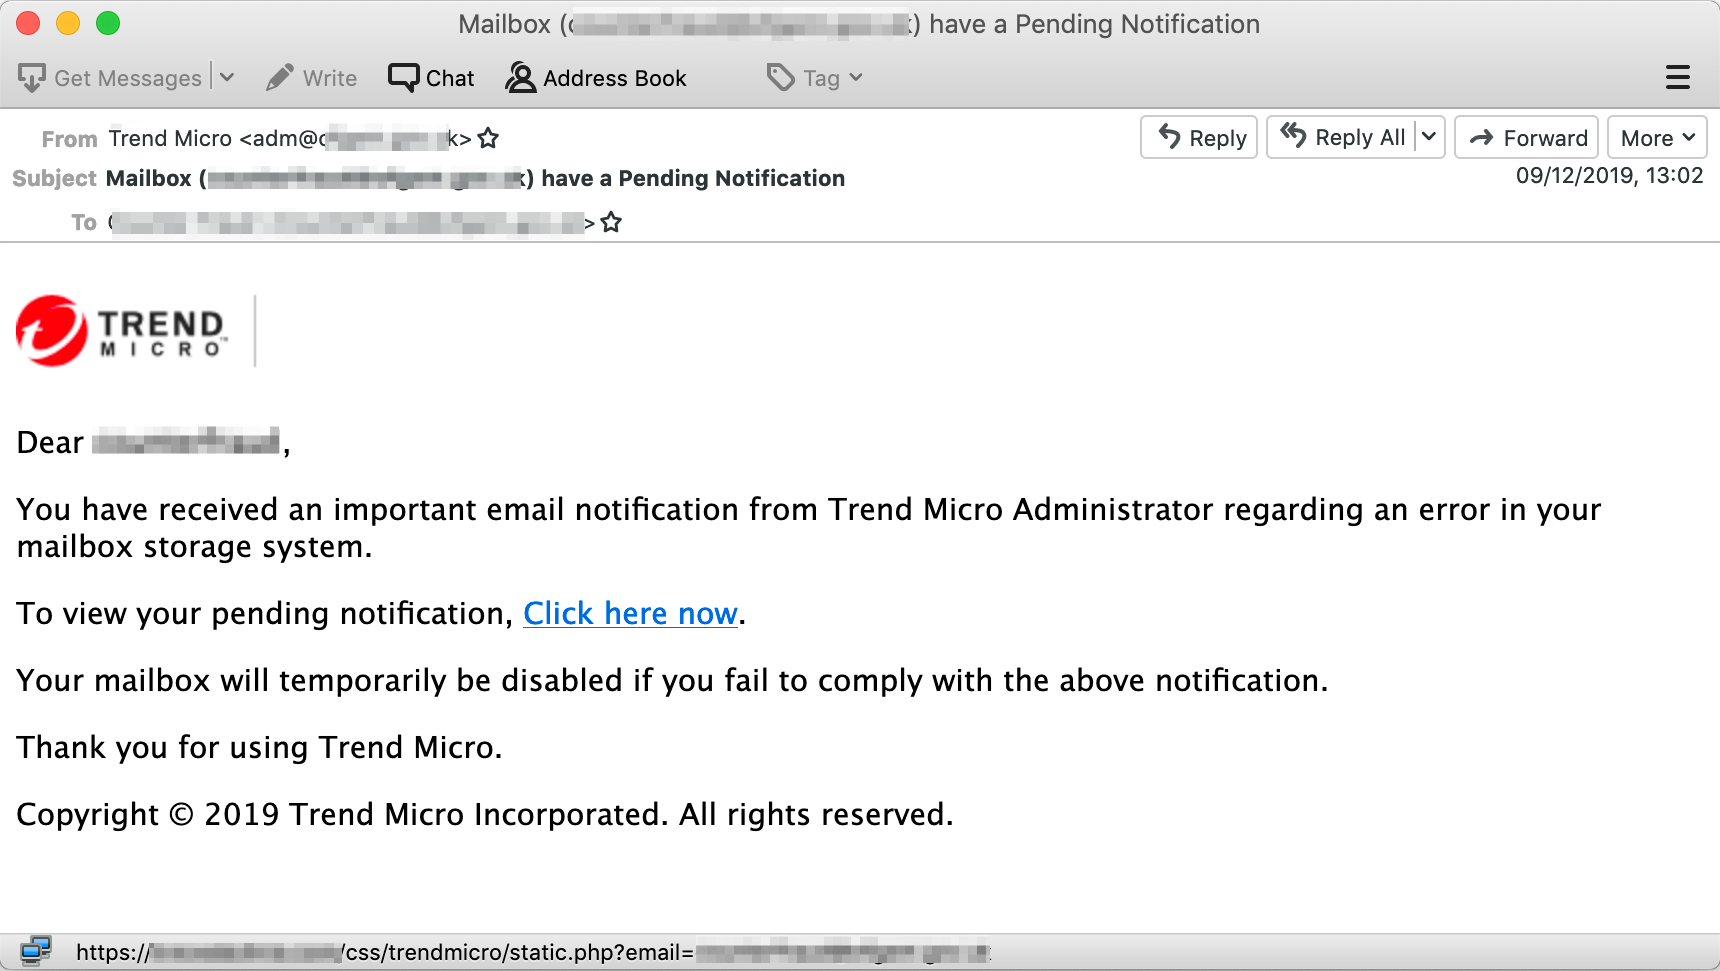Forward this email message
Screen dimensions: 1720x971
[1526, 137]
